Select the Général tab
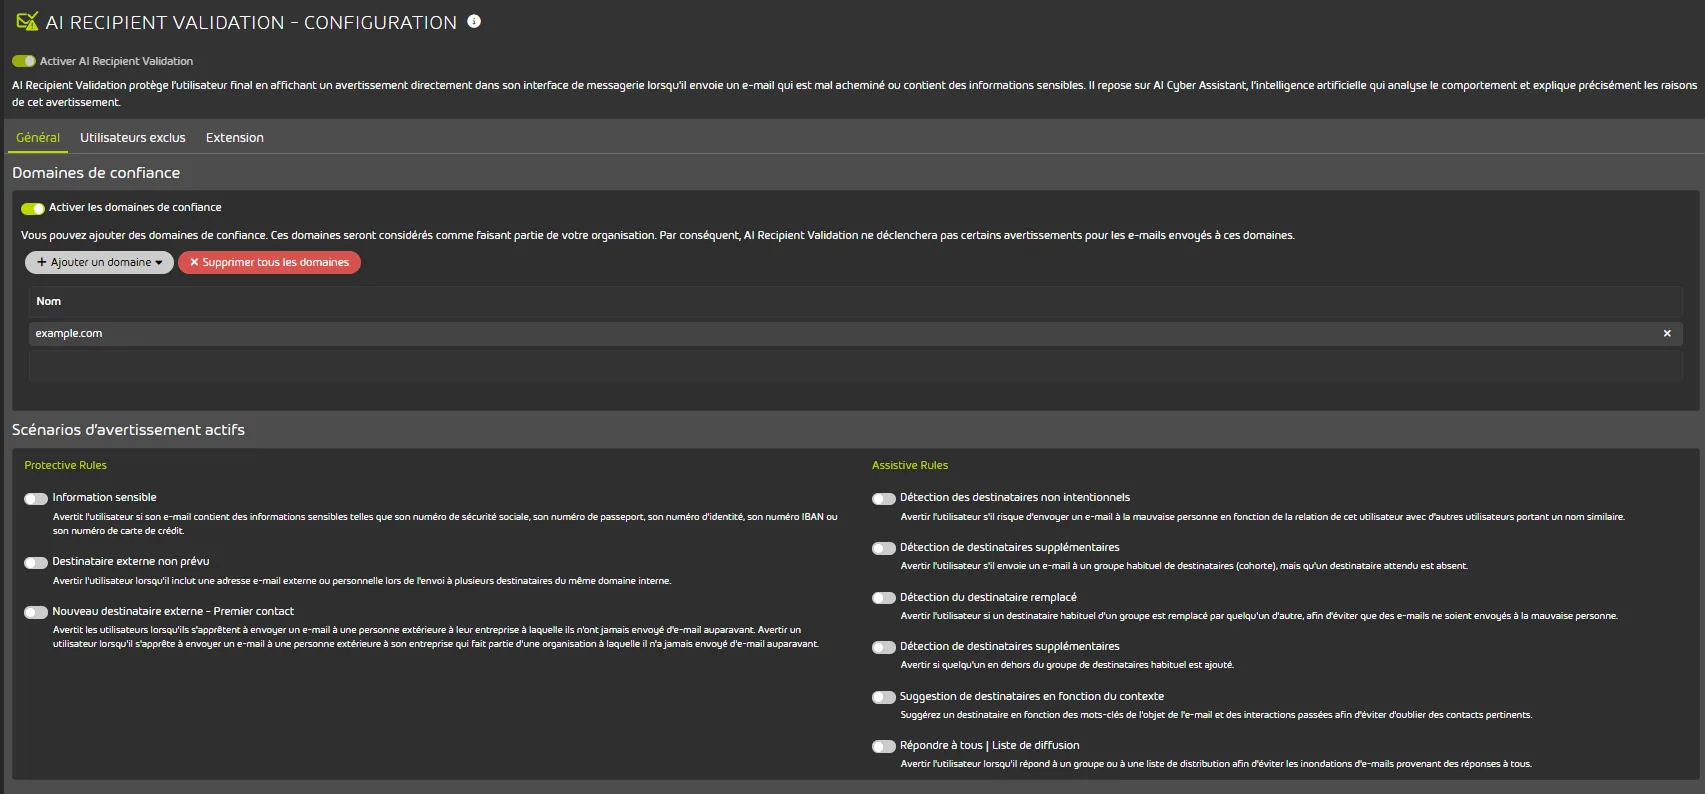Viewport: 1705px width, 794px height. click(38, 138)
